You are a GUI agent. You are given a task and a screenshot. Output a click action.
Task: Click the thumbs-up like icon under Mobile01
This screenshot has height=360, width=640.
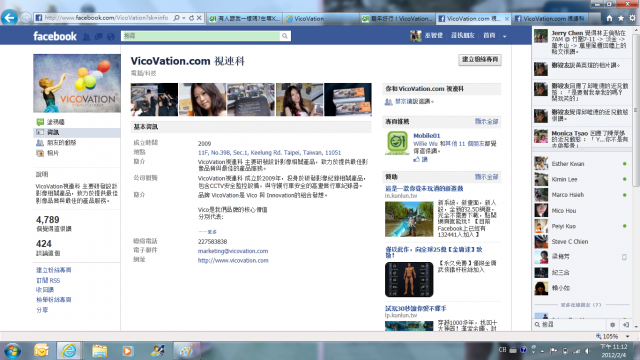tap(416, 160)
